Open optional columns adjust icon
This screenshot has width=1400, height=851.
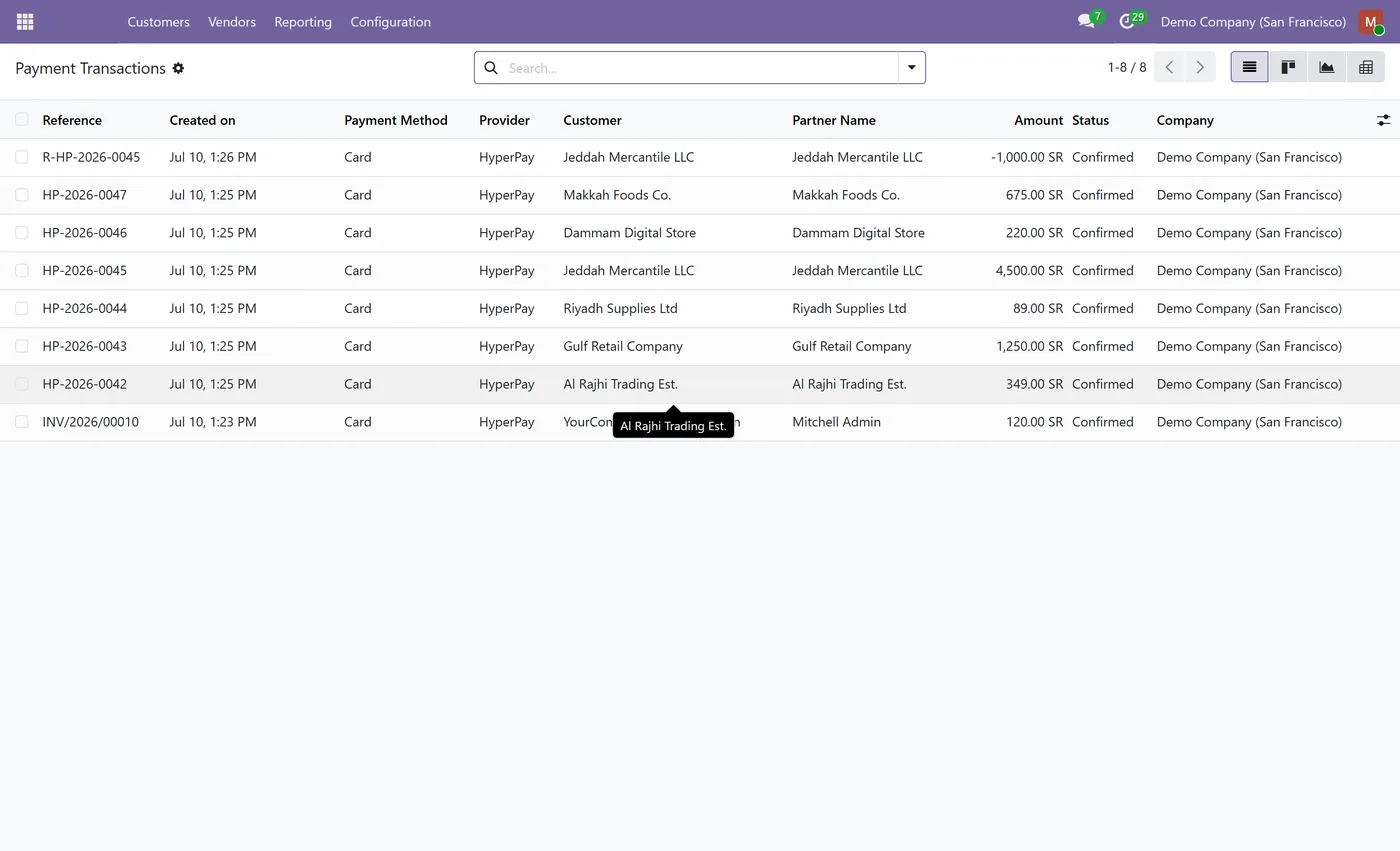1383,120
